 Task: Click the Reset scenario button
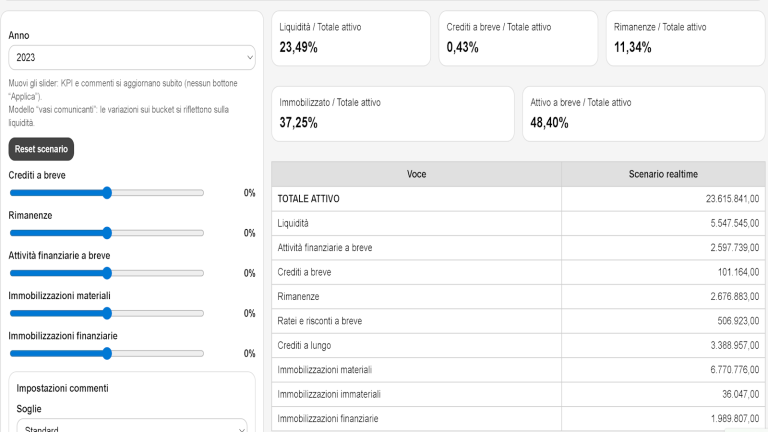(x=41, y=149)
